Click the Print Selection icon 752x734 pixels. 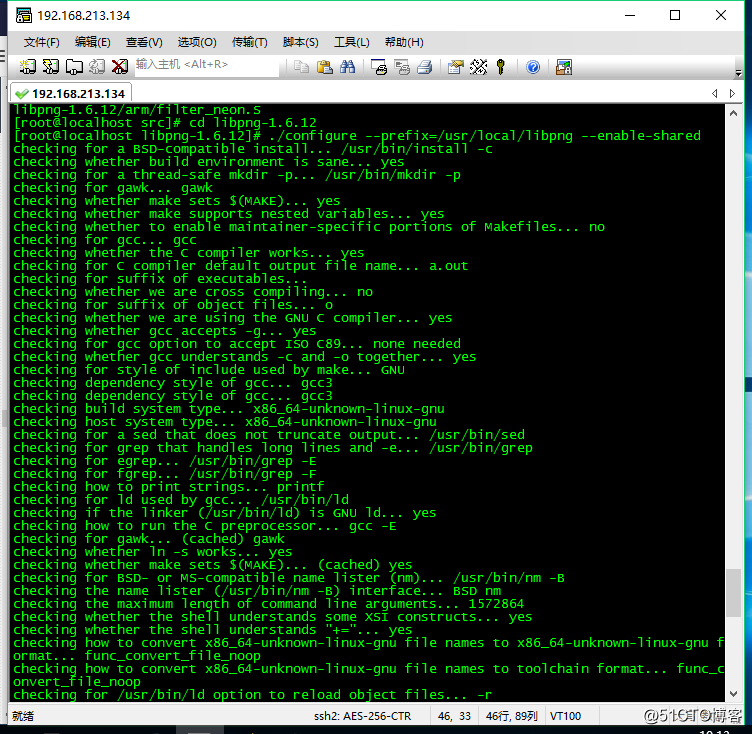(x=402, y=67)
